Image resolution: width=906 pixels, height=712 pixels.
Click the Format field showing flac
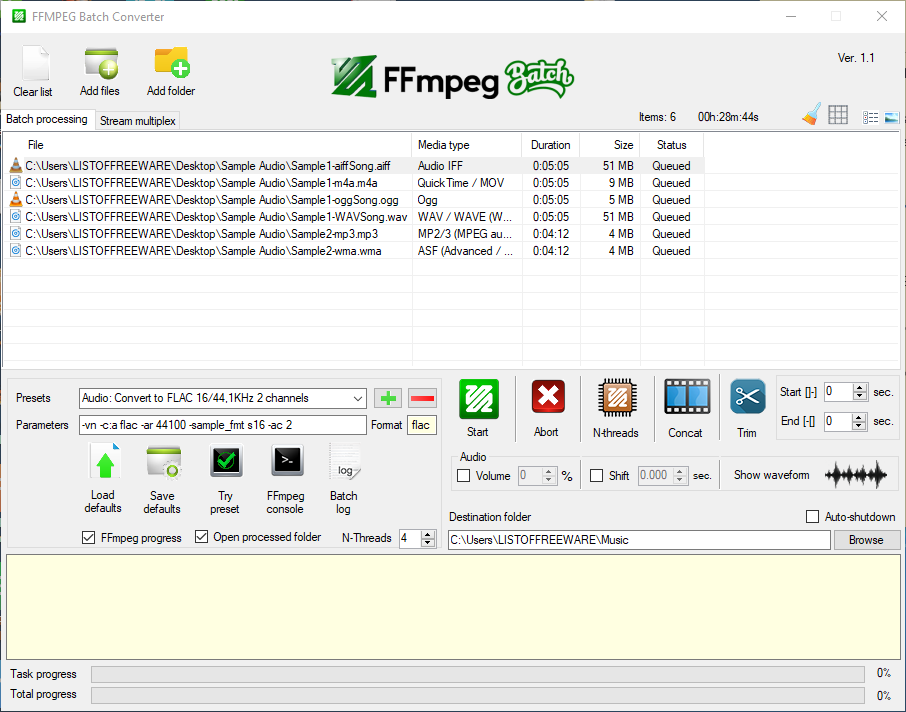tap(421, 425)
